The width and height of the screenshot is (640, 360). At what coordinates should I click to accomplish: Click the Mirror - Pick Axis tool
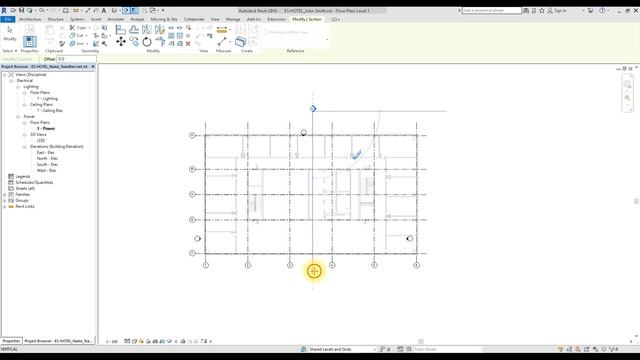pyautogui.click(x=147, y=29)
